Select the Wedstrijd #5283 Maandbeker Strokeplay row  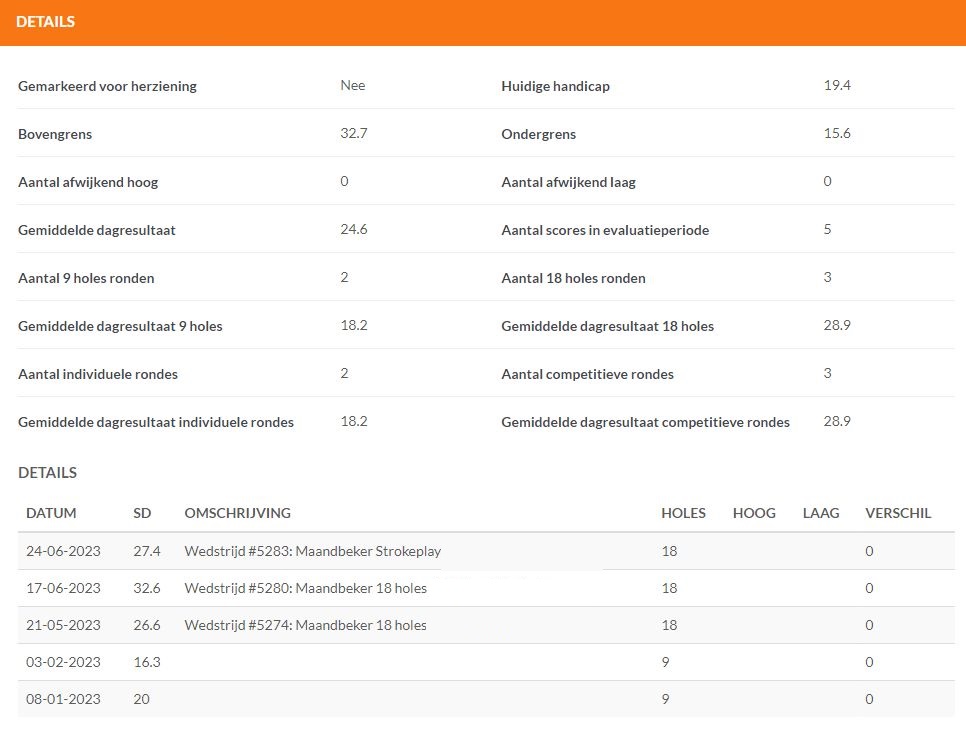pos(486,551)
